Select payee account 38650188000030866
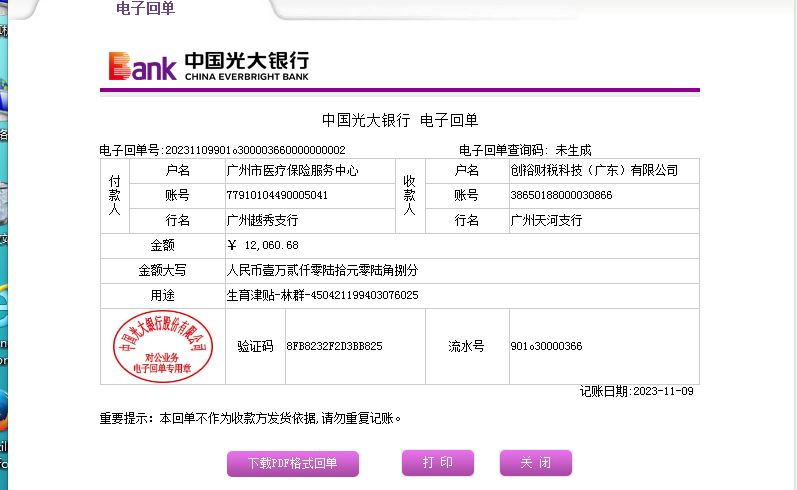The height and width of the screenshot is (490, 797). pos(561,195)
